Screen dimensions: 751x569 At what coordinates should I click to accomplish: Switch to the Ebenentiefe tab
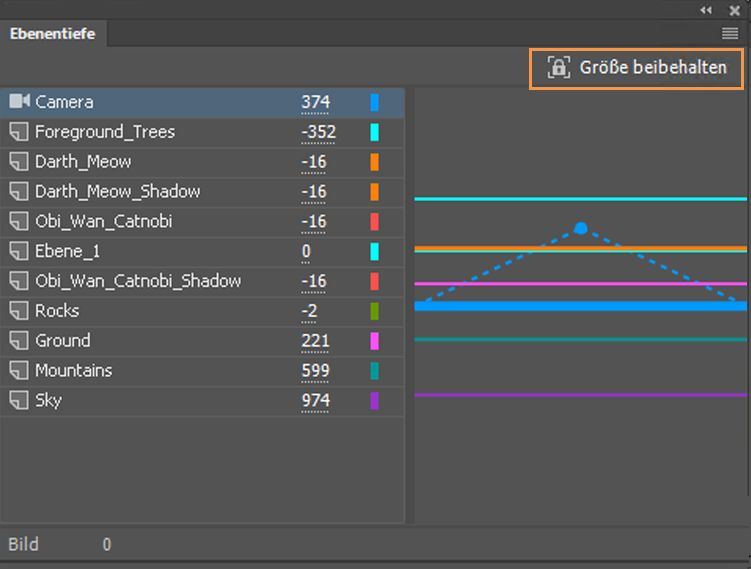53,34
